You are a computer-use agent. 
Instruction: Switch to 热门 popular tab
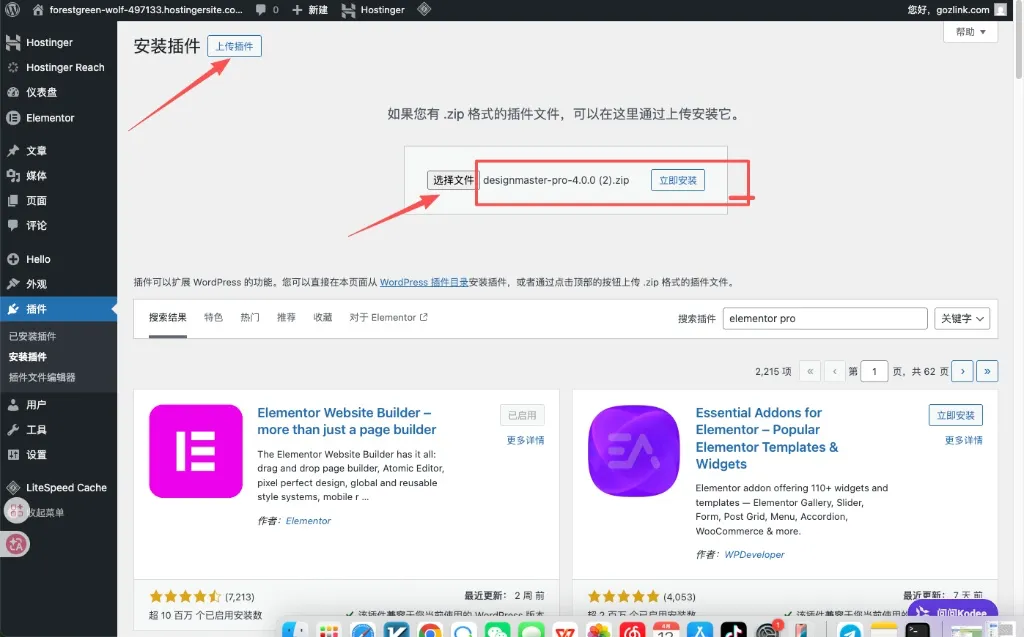point(250,318)
